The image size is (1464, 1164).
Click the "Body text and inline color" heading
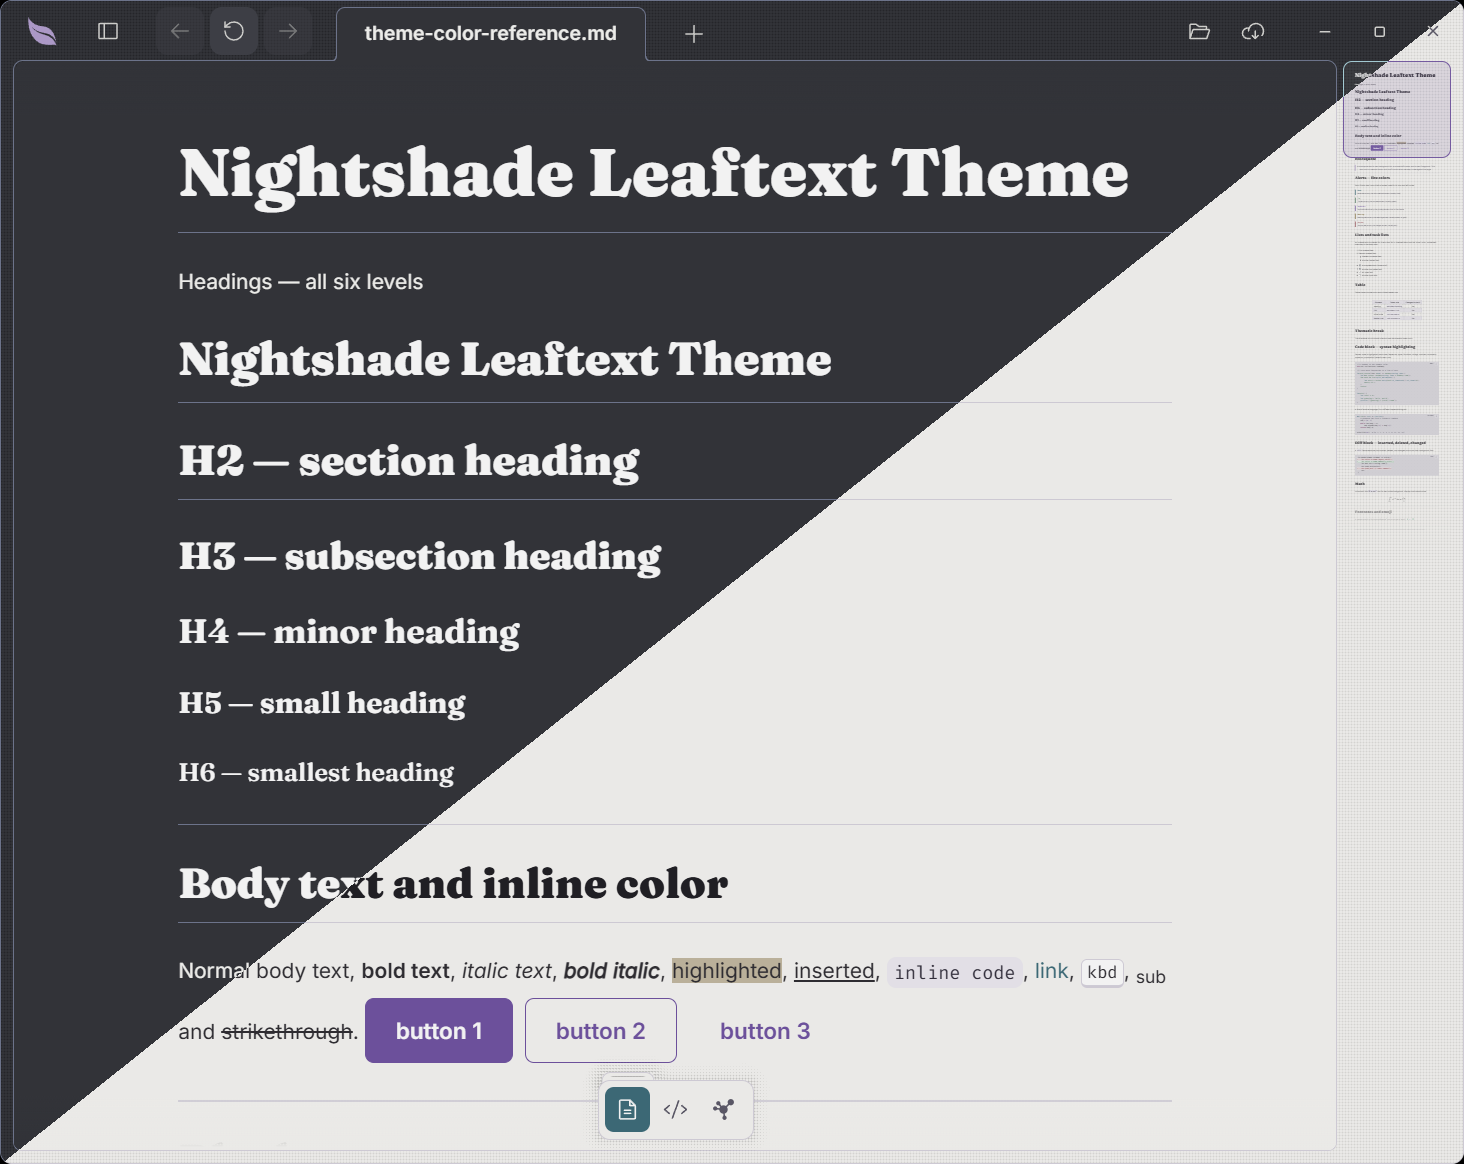[453, 884]
